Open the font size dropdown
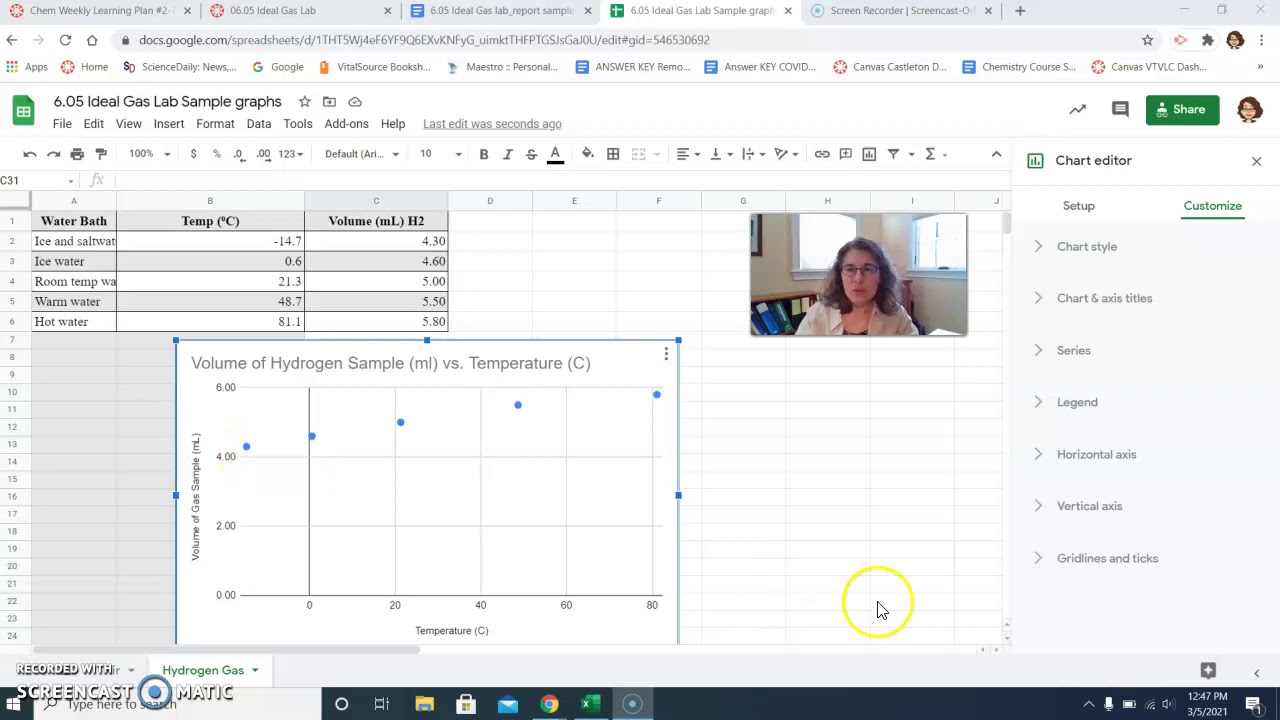Viewport: 1280px width, 720px height. (440, 154)
